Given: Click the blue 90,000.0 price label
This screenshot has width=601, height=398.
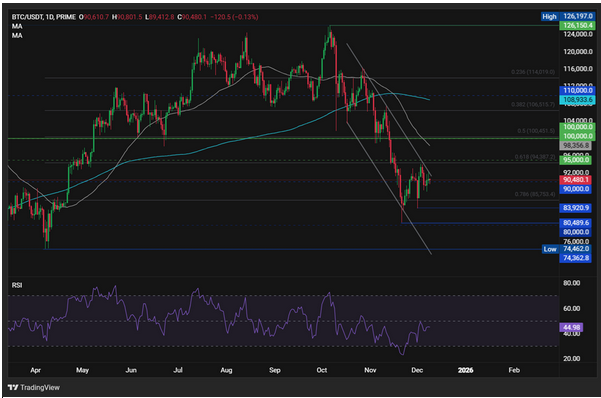Looking at the screenshot, I should (x=575, y=189).
